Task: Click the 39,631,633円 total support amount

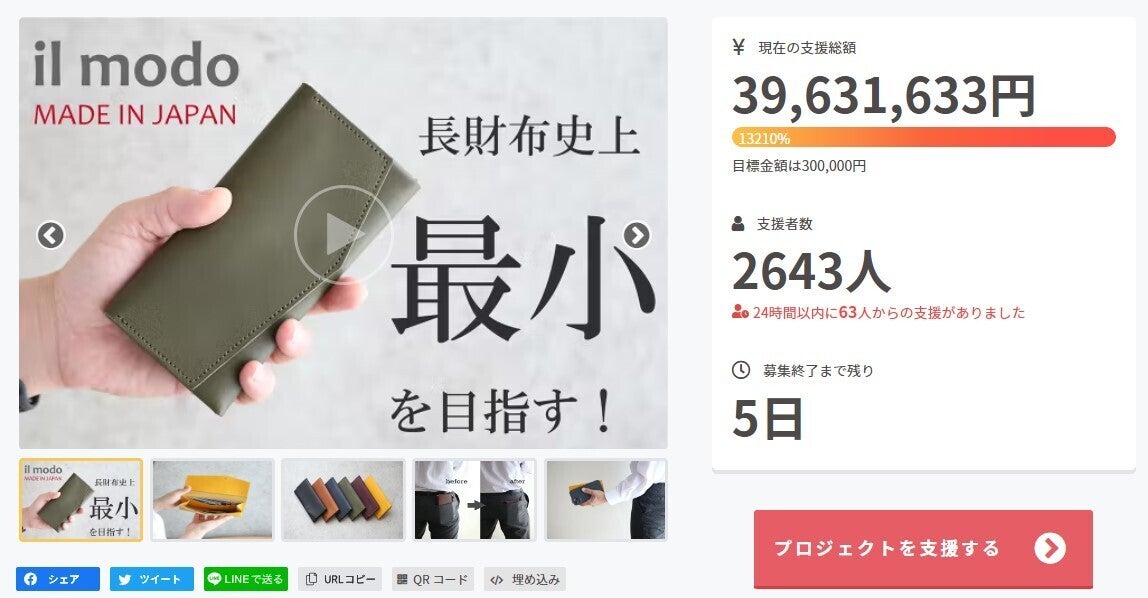Action: click(883, 96)
